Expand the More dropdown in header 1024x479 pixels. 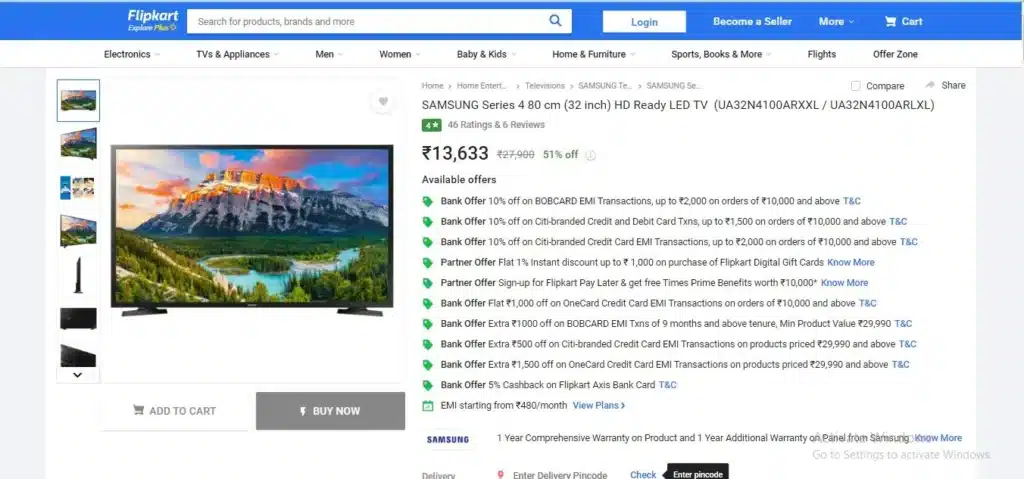pos(836,22)
